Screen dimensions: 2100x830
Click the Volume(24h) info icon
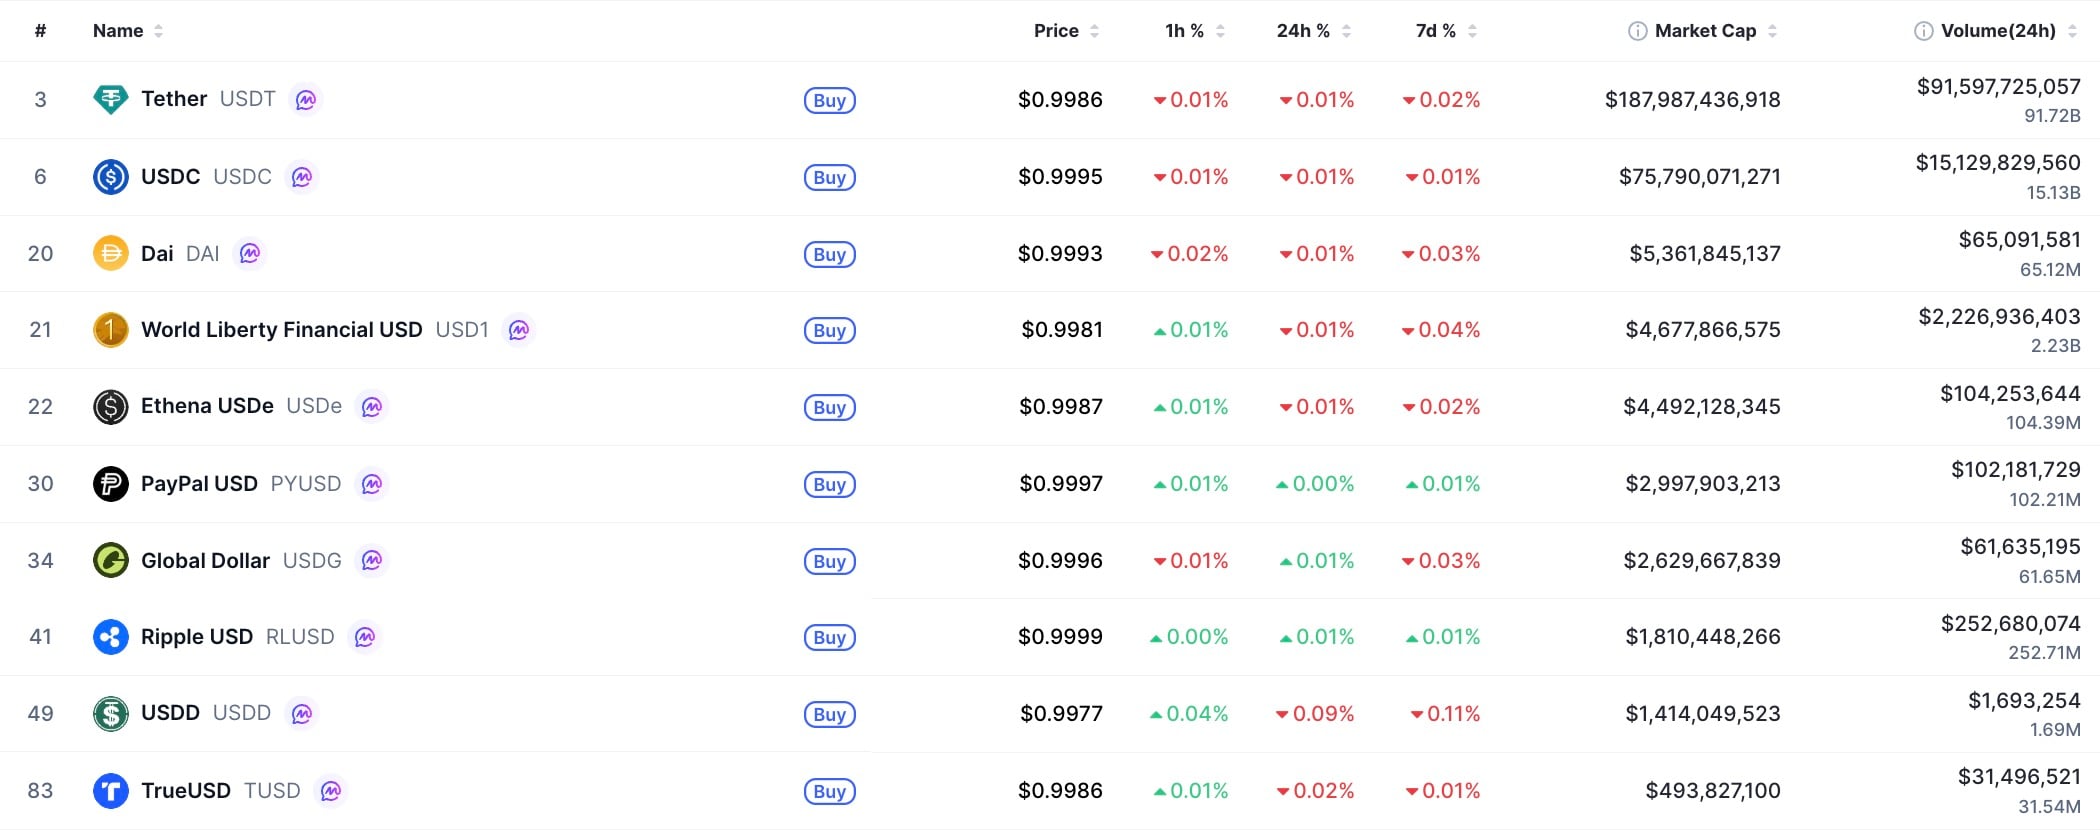pos(1923,31)
